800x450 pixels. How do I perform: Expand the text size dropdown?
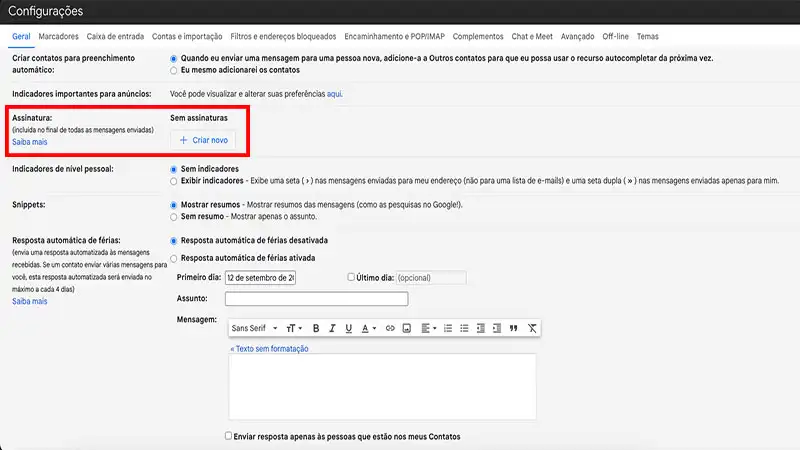point(294,328)
